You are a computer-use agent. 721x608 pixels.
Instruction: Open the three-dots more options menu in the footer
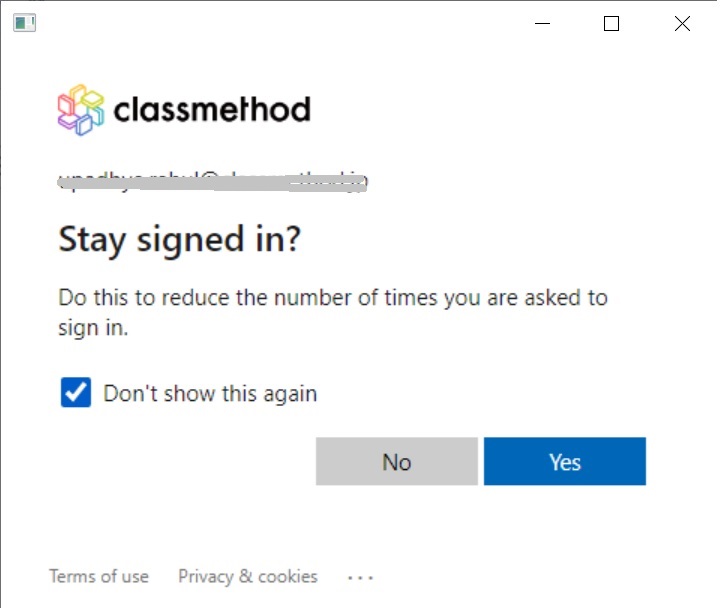[360, 577]
